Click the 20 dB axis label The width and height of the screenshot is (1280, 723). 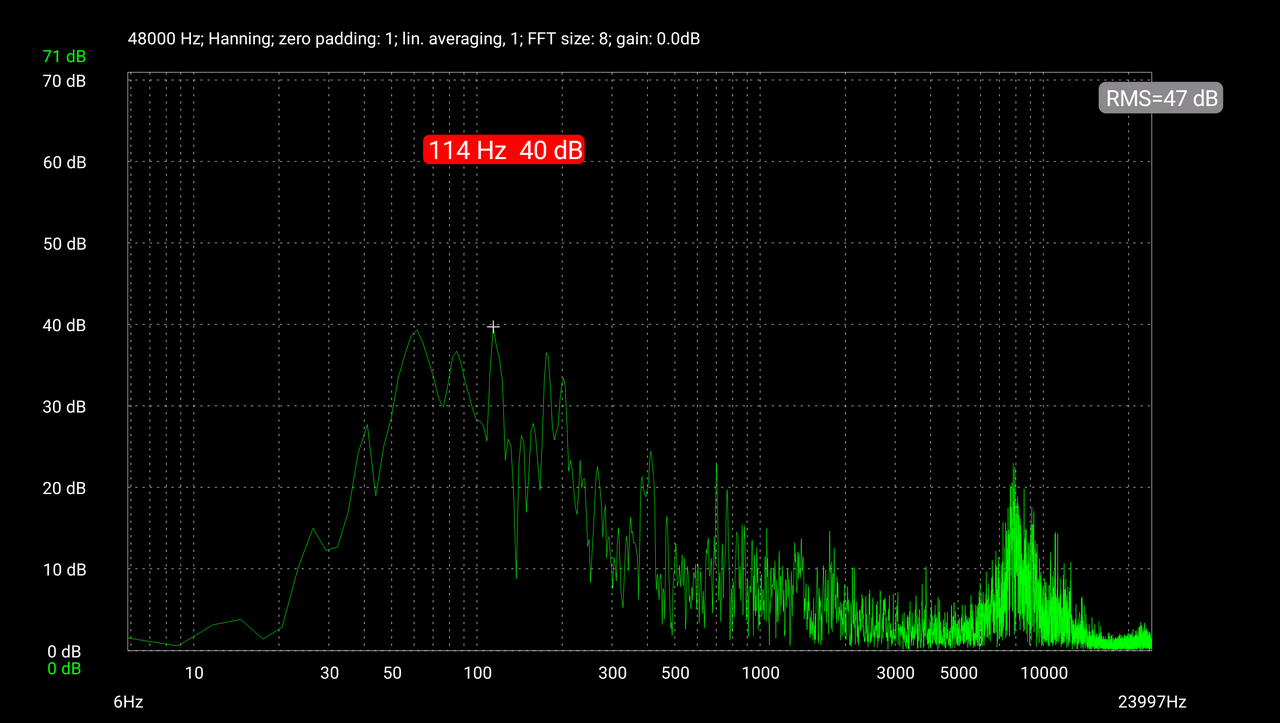point(65,488)
